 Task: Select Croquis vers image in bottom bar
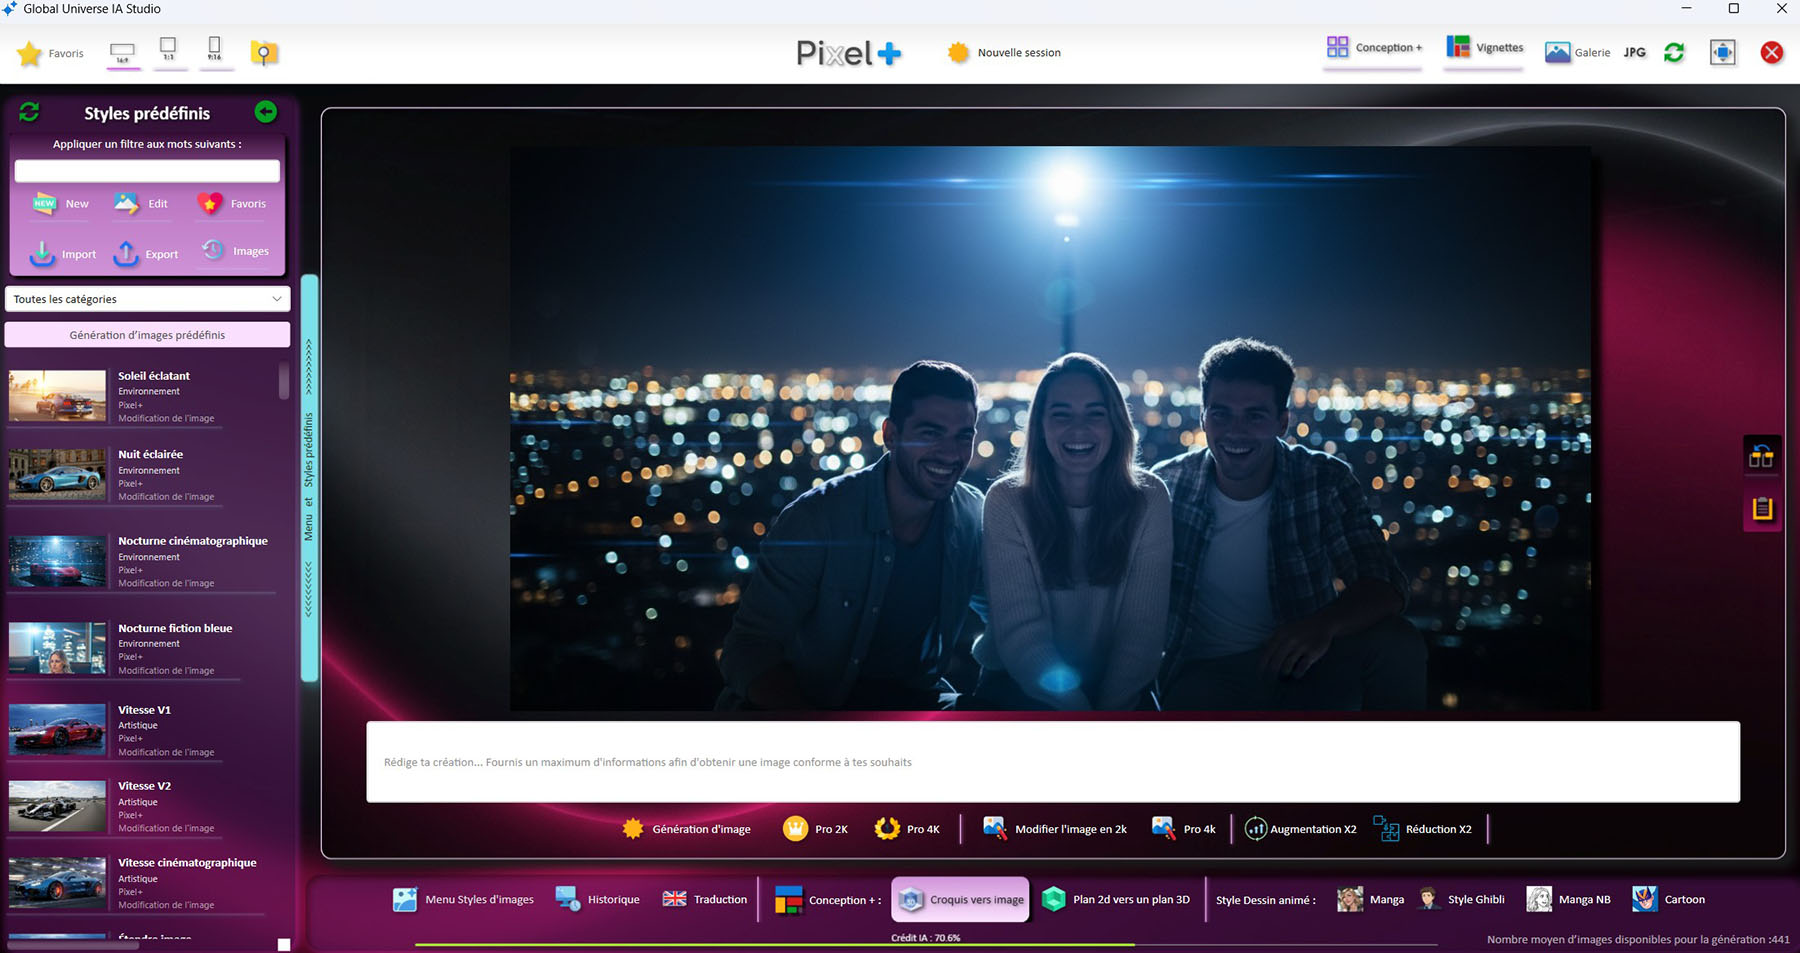(x=960, y=900)
